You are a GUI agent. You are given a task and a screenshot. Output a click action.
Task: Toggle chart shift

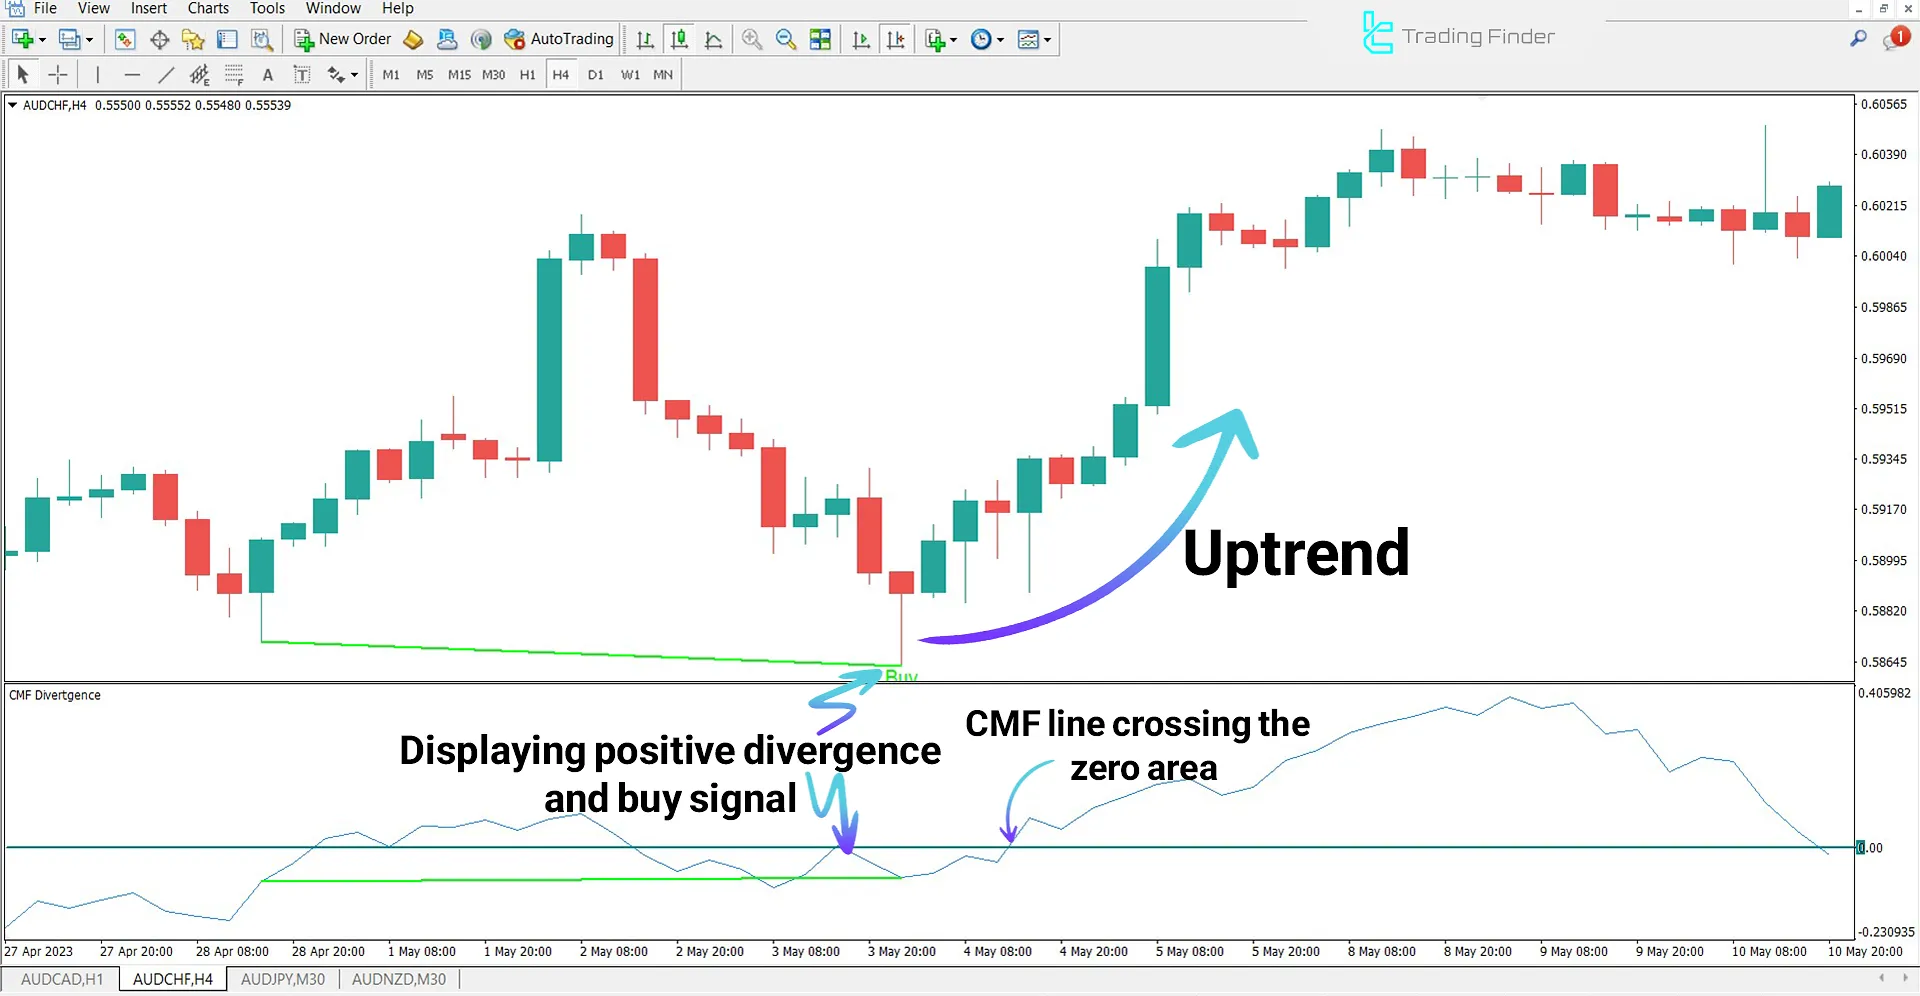895,39
